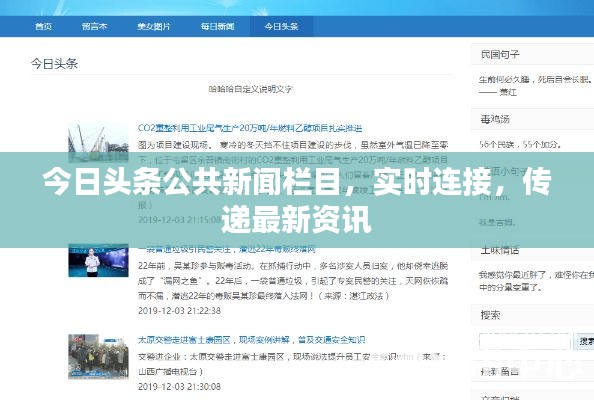Open the 太原交警走进富士康园区 headline
594x400 pixels.
pyautogui.click(x=251, y=340)
